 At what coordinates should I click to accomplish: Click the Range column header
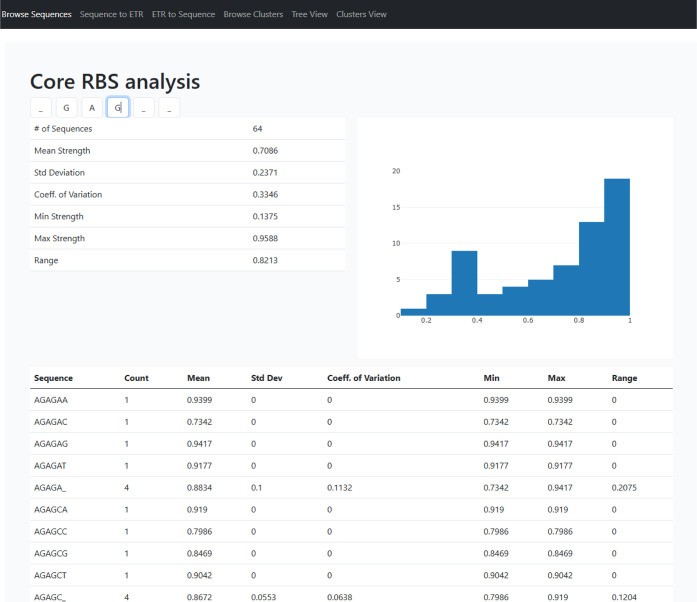(x=625, y=378)
